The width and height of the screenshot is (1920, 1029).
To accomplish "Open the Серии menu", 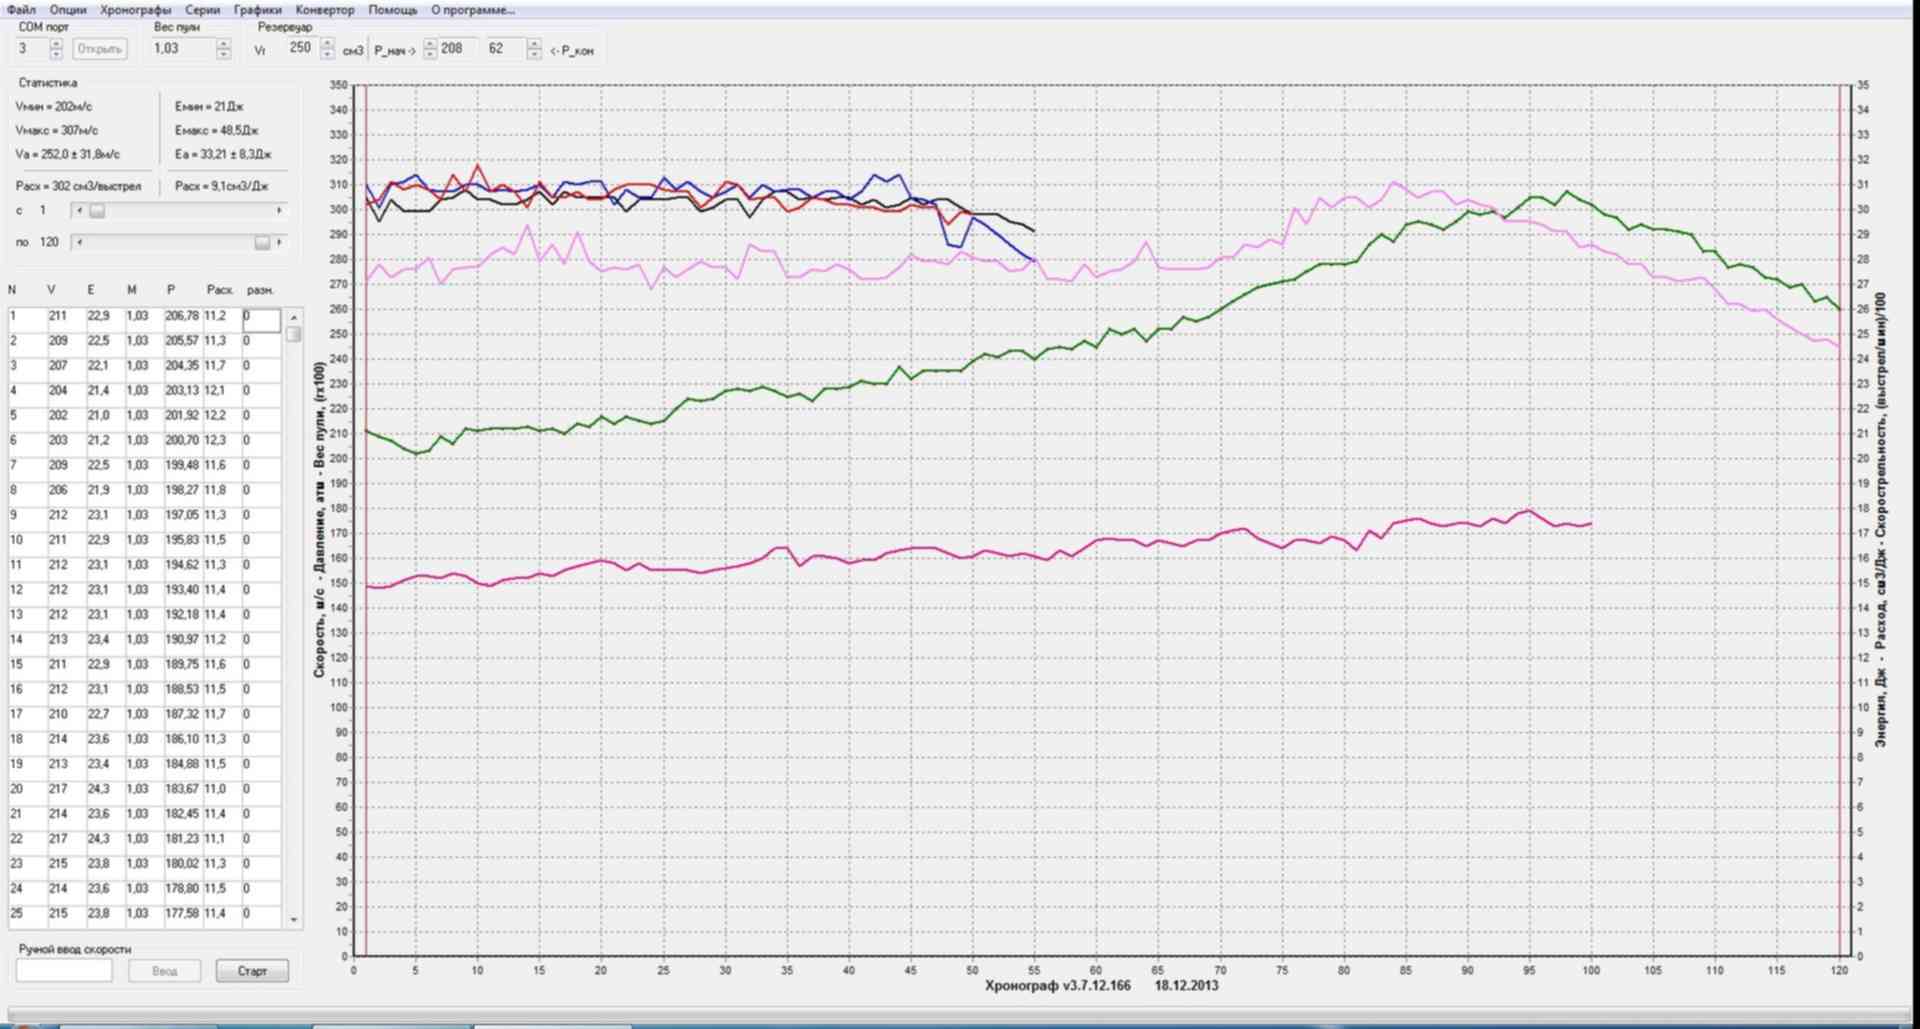I will pos(202,10).
